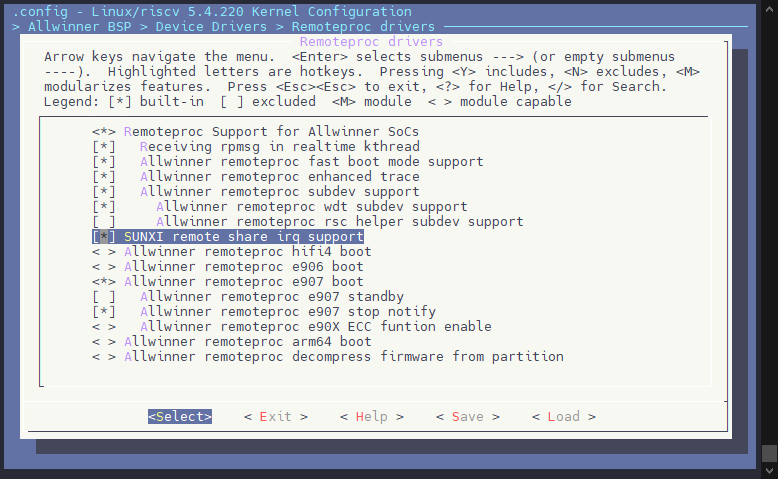Viewport: 778px width, 479px height.
Task: Toggle remoteproc enhanced trace checkbox
Action: click(104, 177)
